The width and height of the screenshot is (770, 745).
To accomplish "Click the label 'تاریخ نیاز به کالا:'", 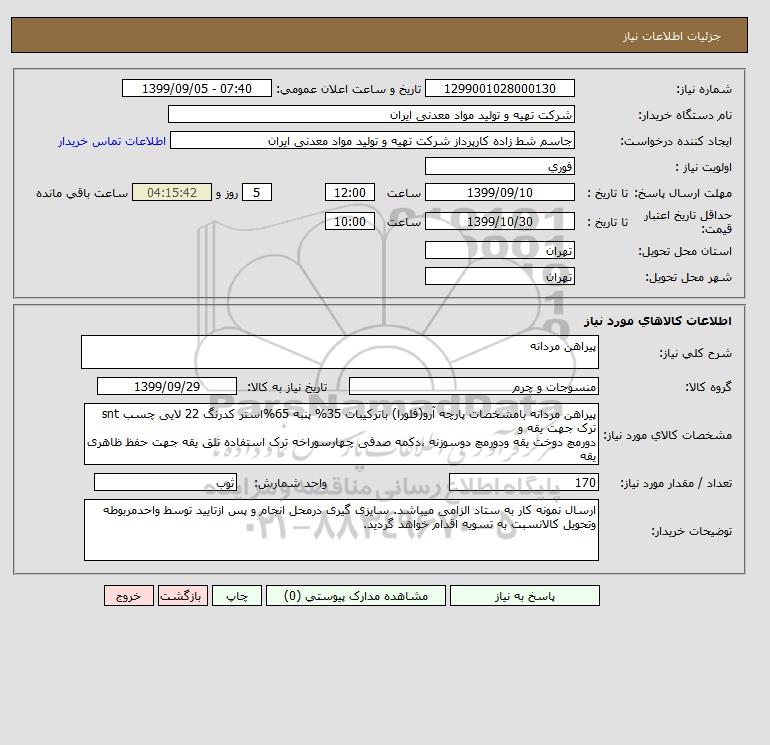I will pos(287,387).
